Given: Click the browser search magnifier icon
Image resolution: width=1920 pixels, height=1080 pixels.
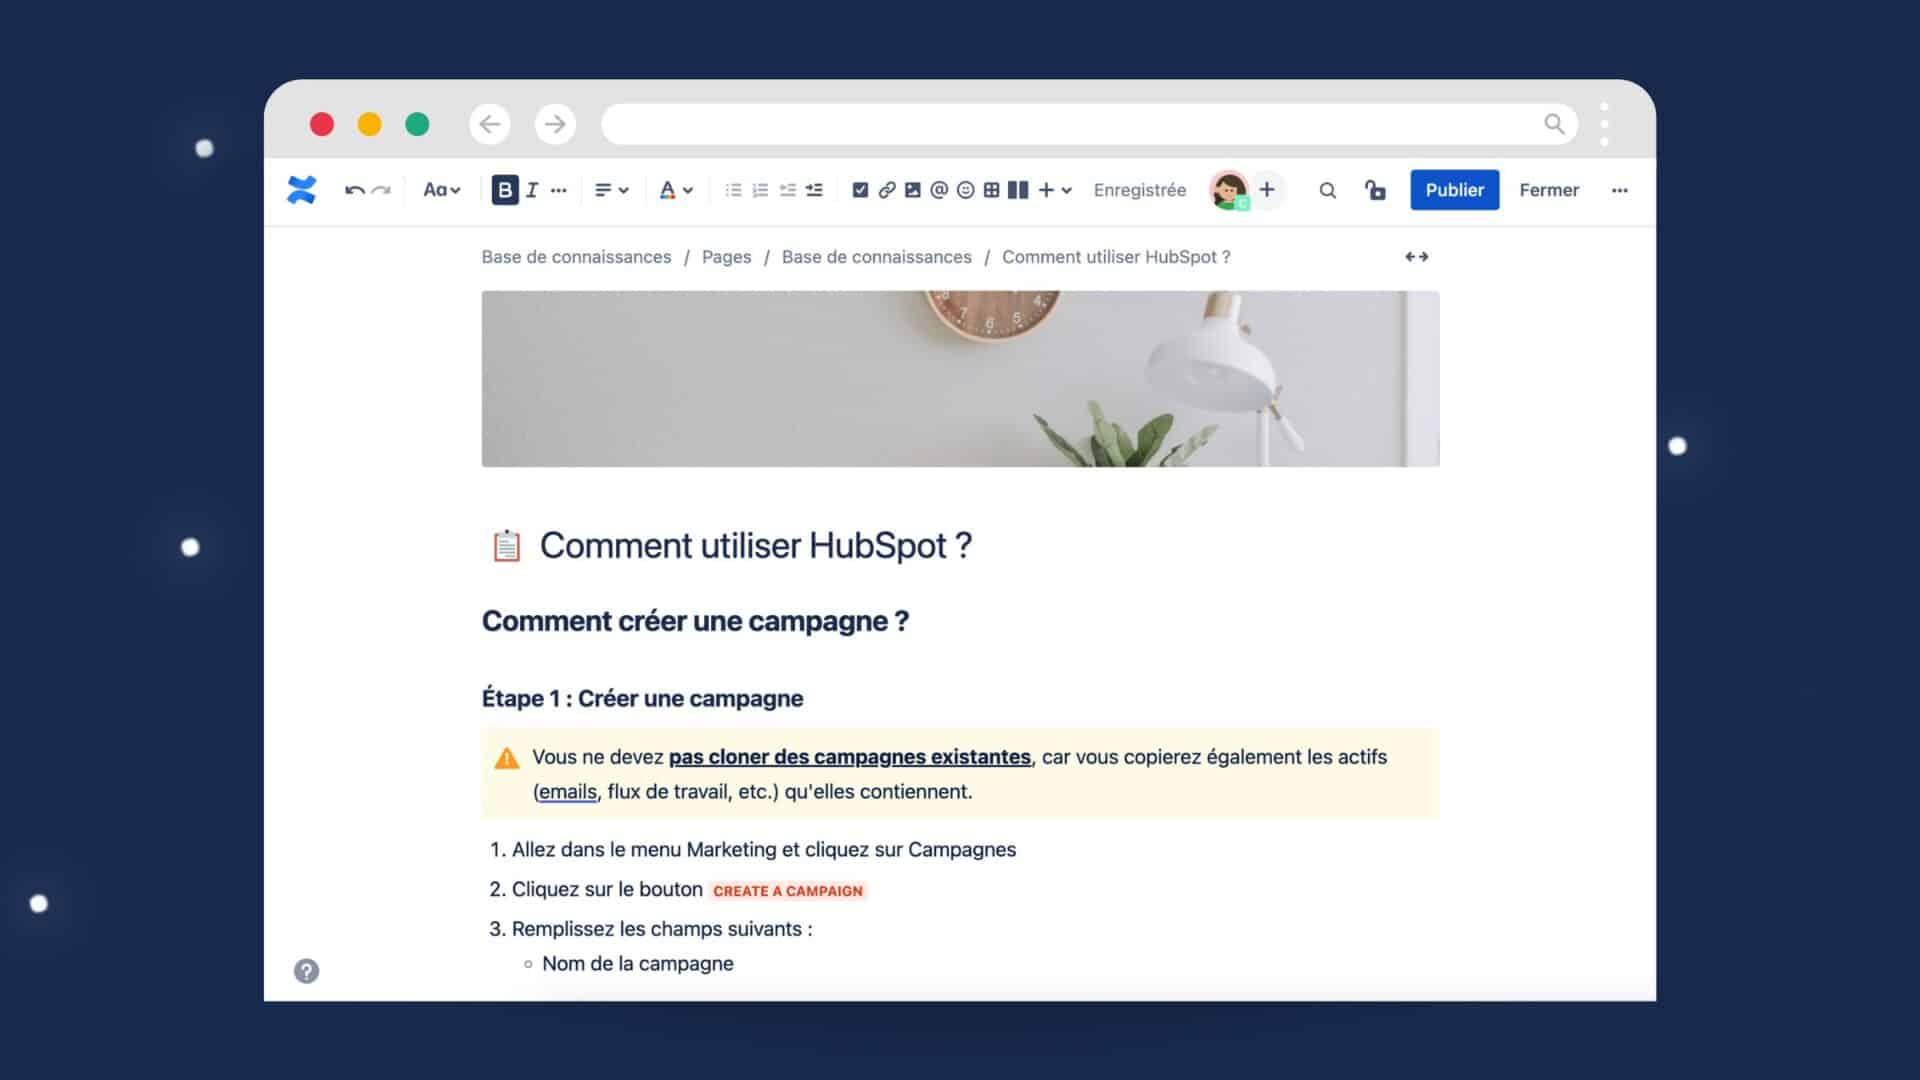Looking at the screenshot, I should (1554, 124).
